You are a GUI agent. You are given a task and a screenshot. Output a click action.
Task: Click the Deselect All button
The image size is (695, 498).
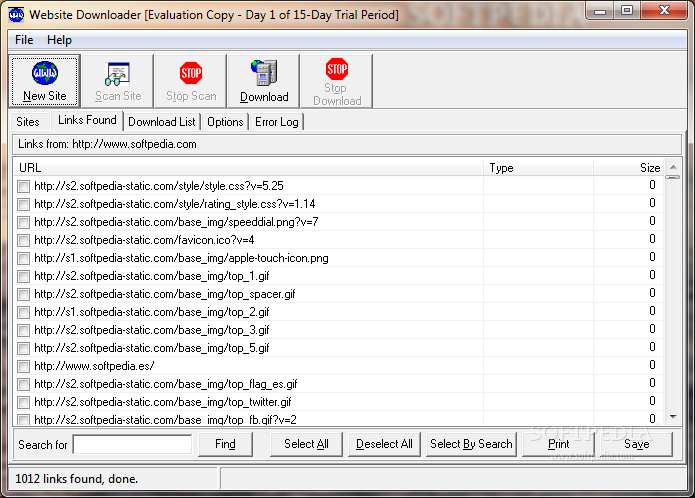tap(384, 444)
